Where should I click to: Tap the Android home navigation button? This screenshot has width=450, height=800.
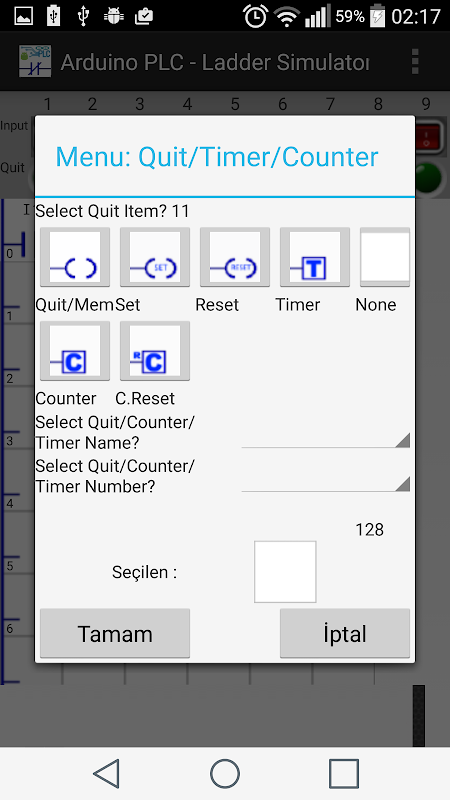point(225,773)
